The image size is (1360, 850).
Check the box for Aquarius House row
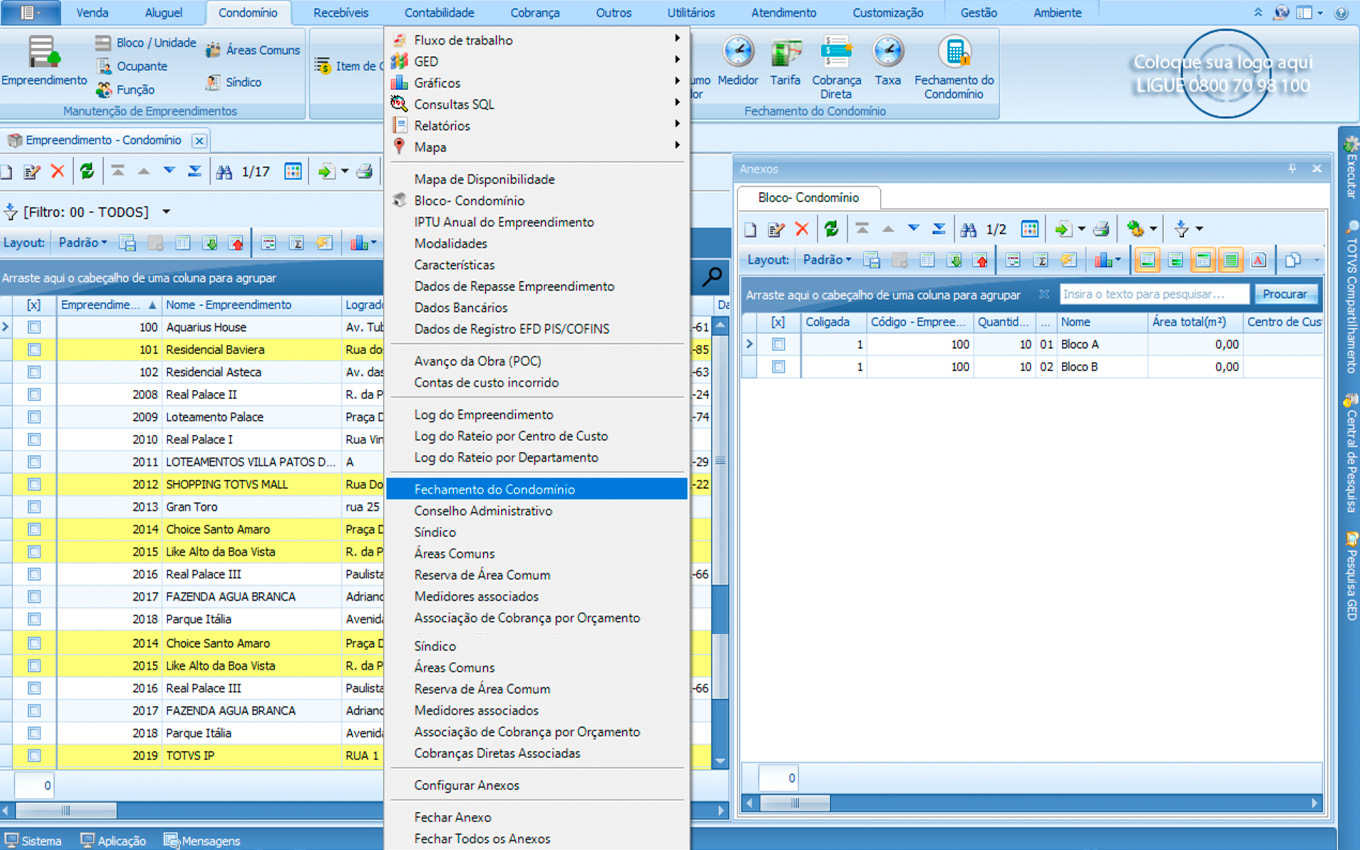[34, 327]
